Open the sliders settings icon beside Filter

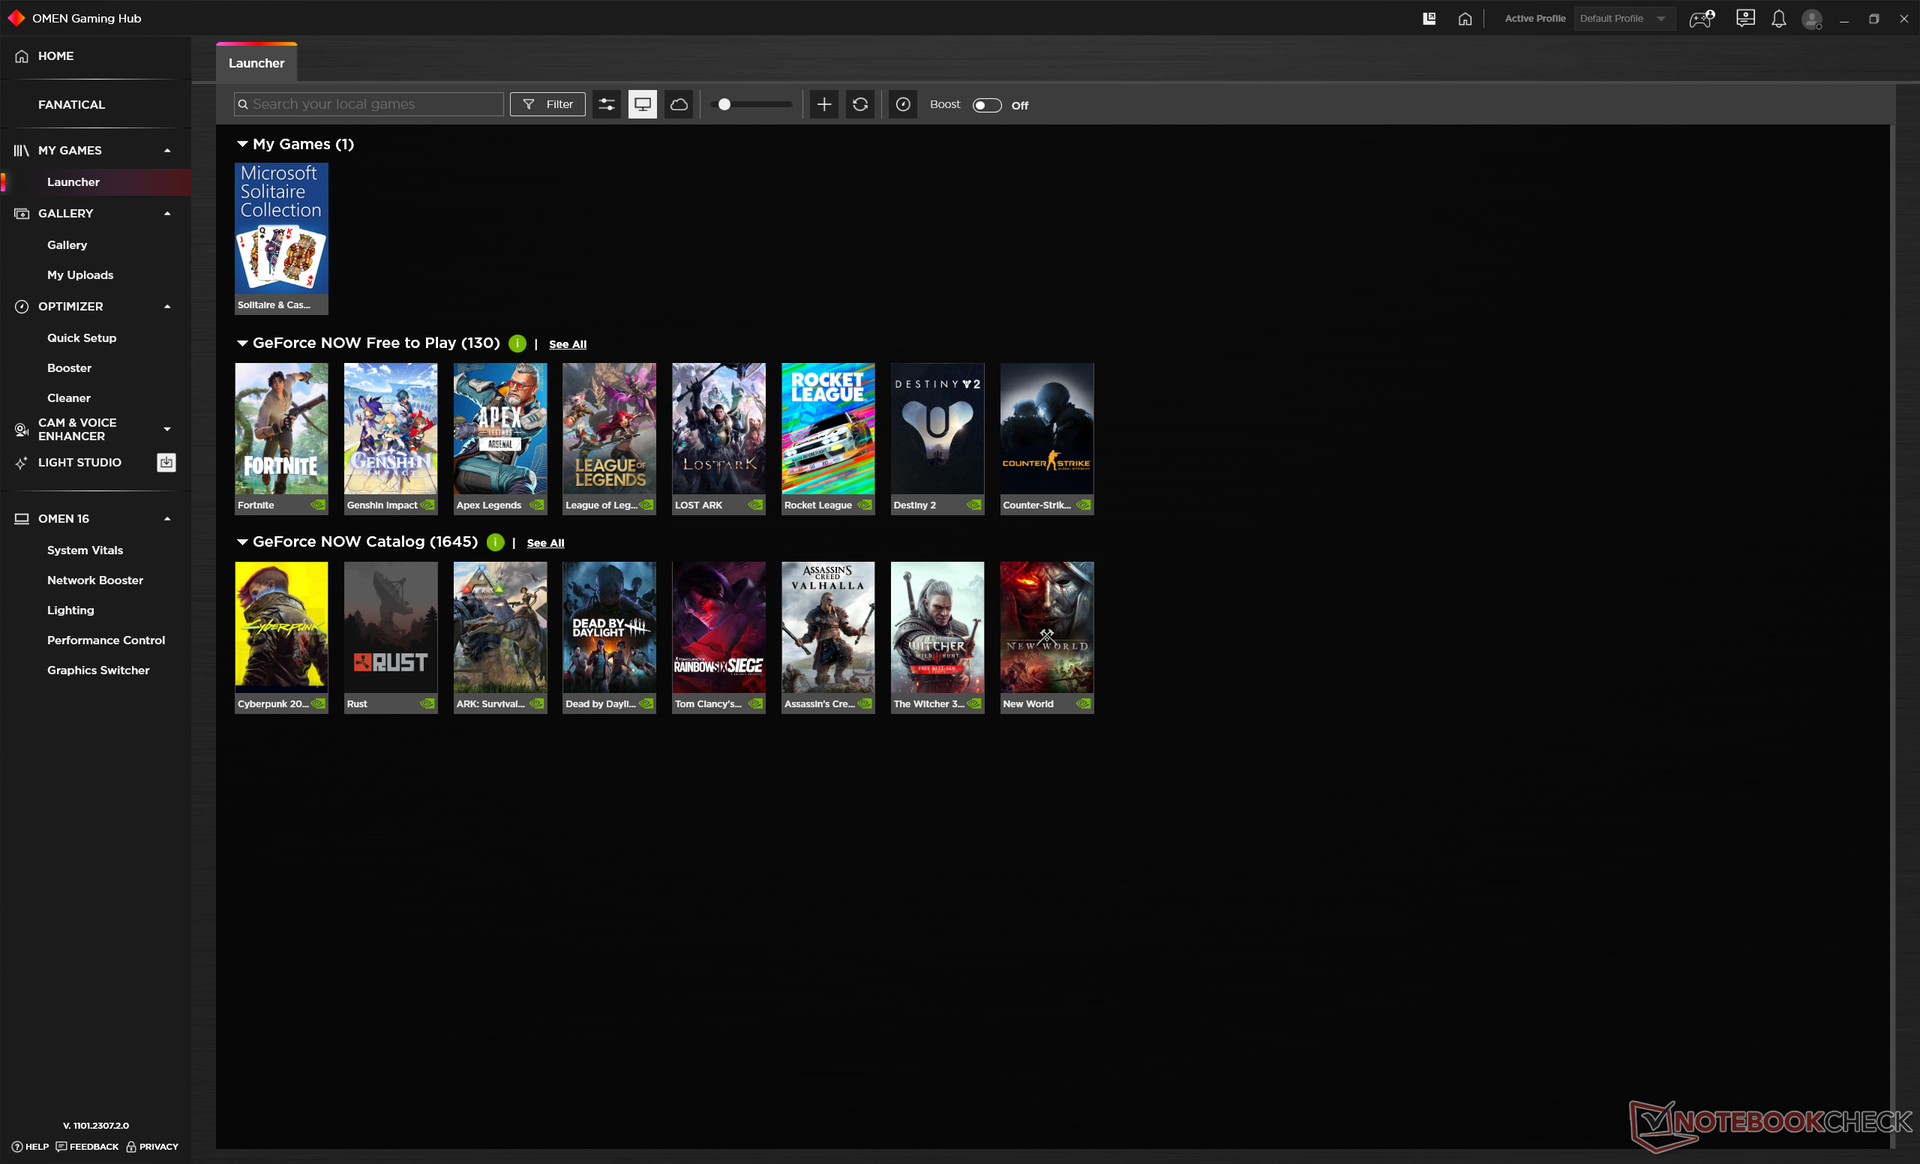(607, 104)
